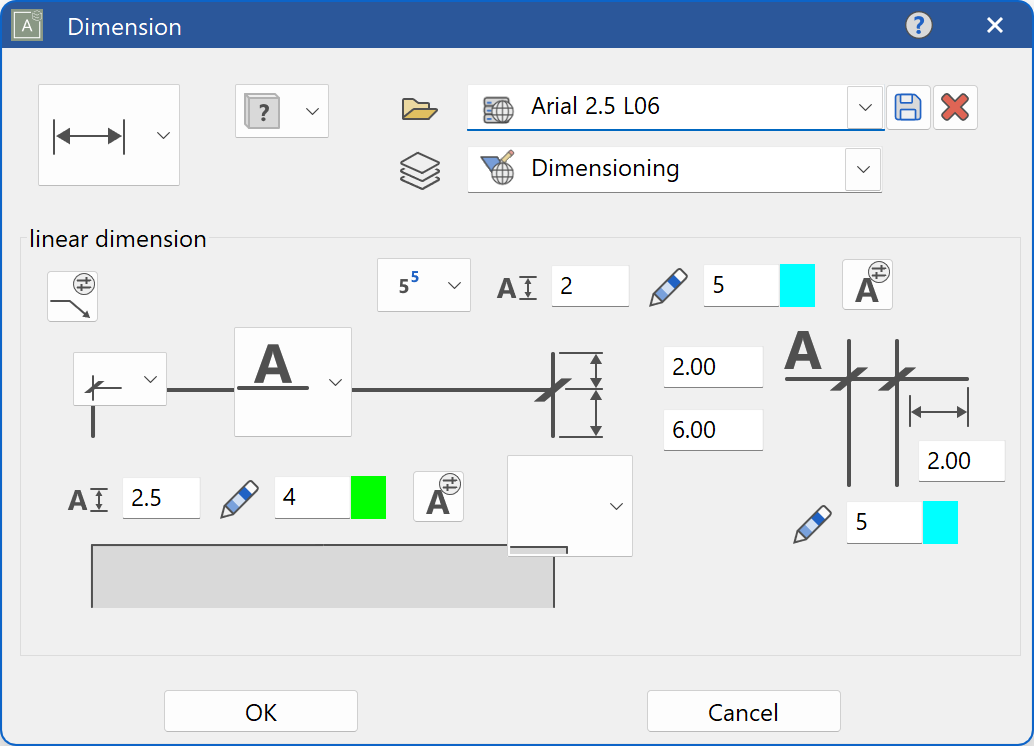
Task: Save the Arial 2.5 L06 dimension style
Action: click(x=908, y=107)
